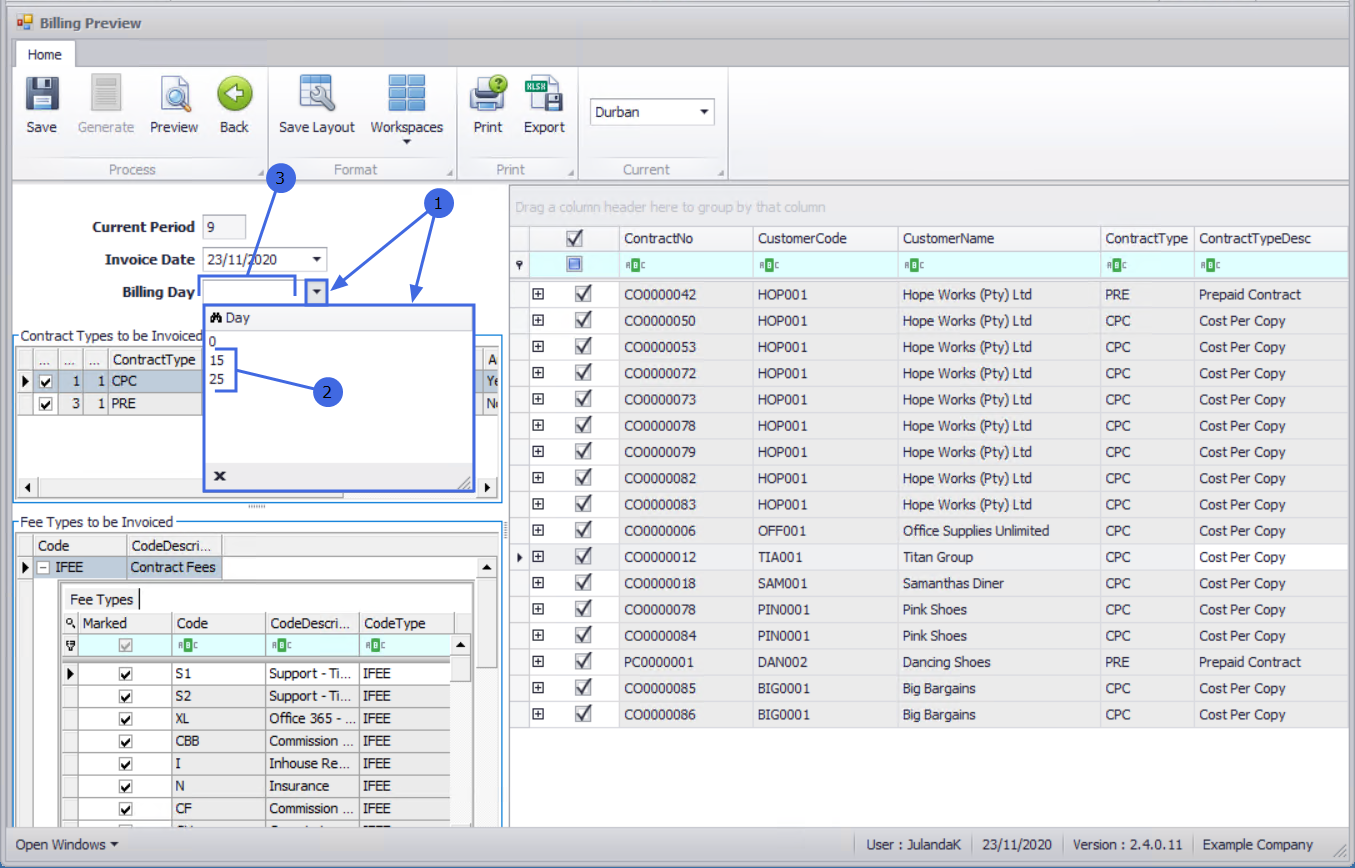
Task: Click the search icon beside the Marked header
Action: coord(70,623)
